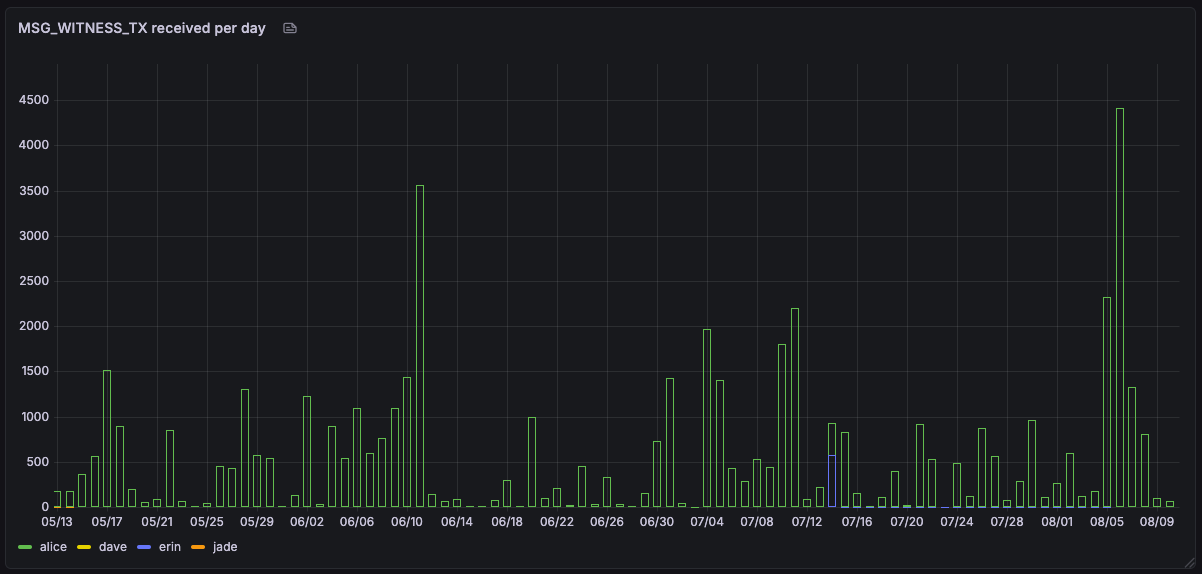Click the 05/21 x-axis date label
The height and width of the screenshot is (574, 1202).
[x=157, y=521]
